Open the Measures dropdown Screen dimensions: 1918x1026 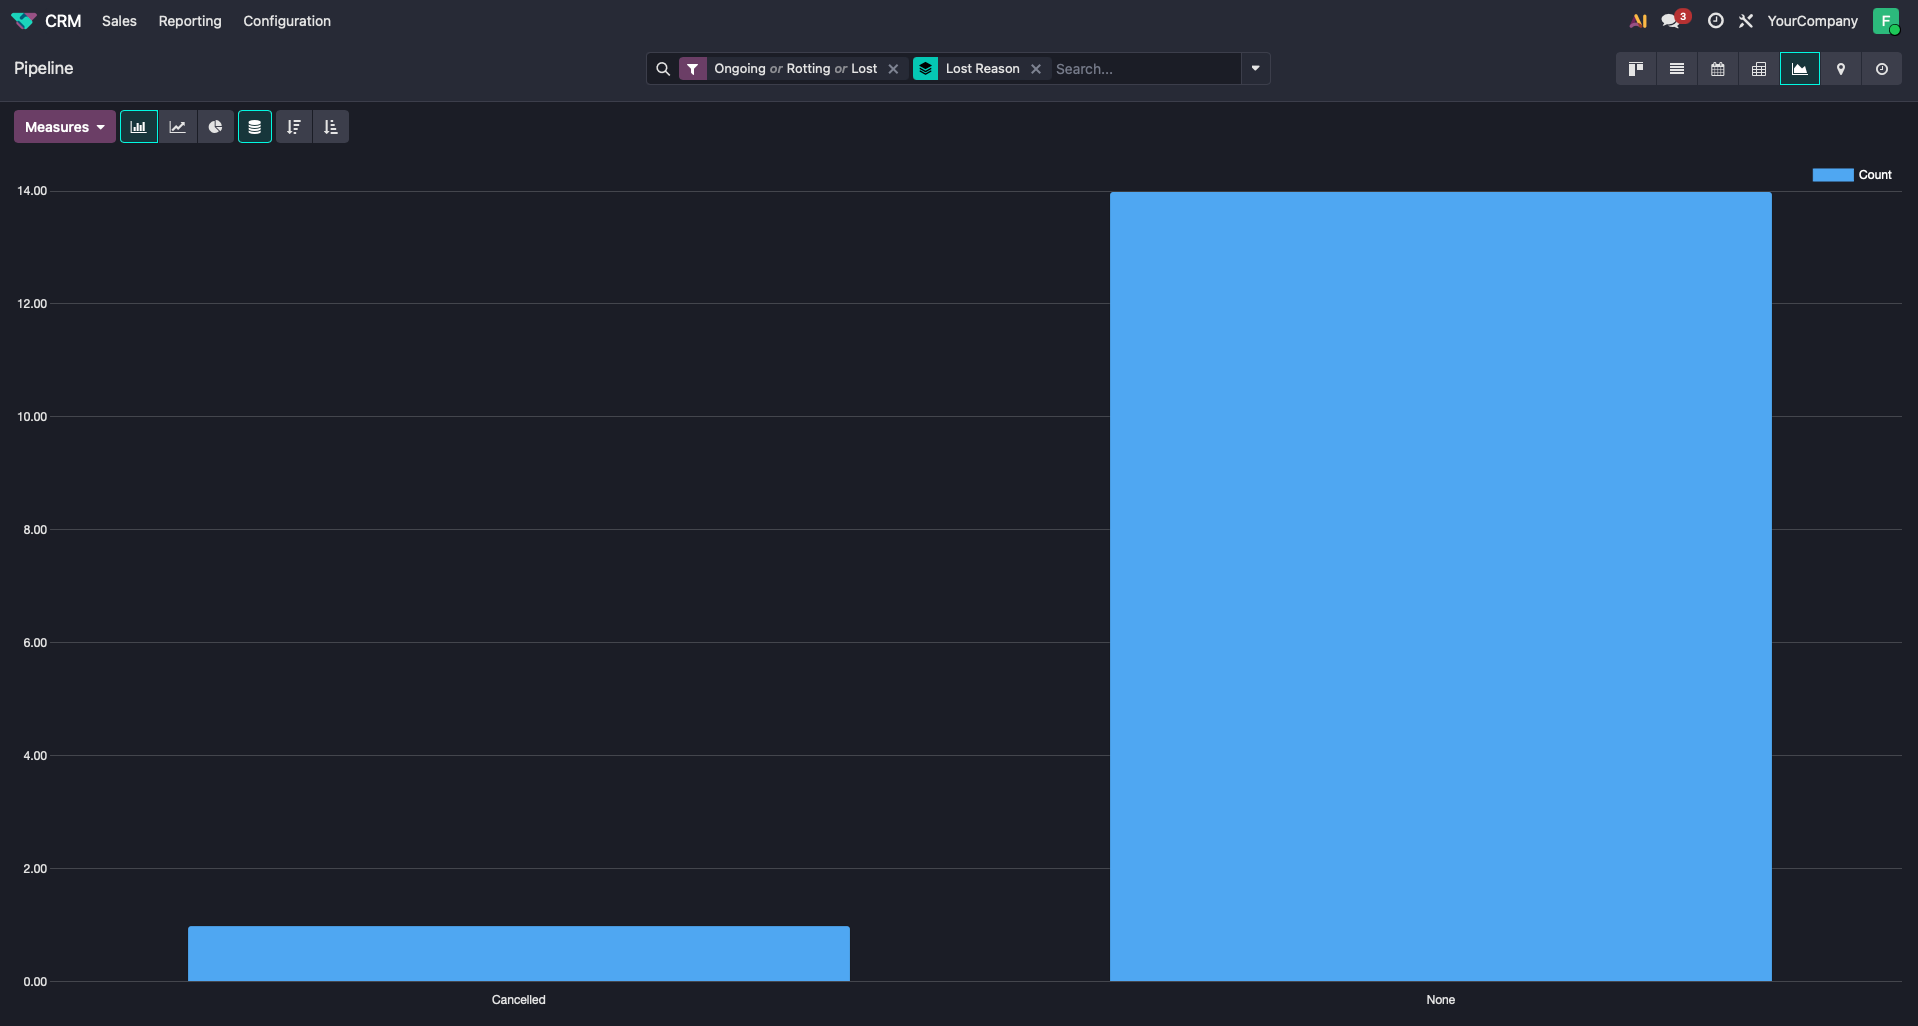(65, 127)
